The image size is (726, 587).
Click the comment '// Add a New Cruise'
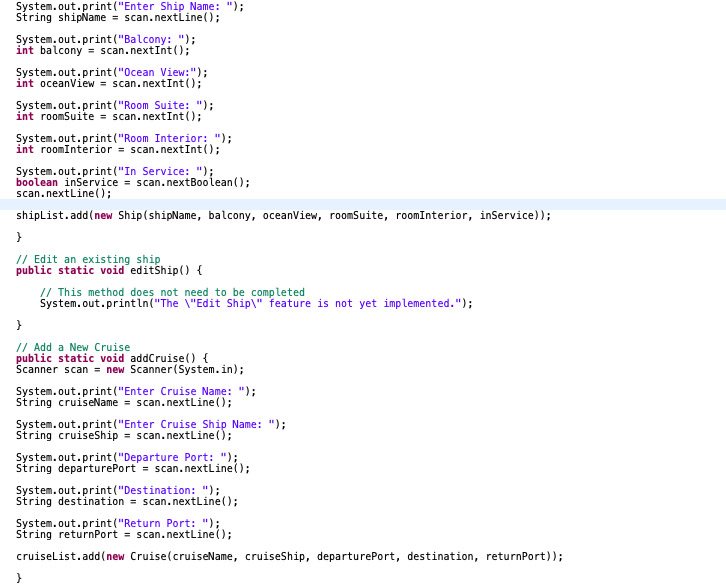[x=73, y=348]
